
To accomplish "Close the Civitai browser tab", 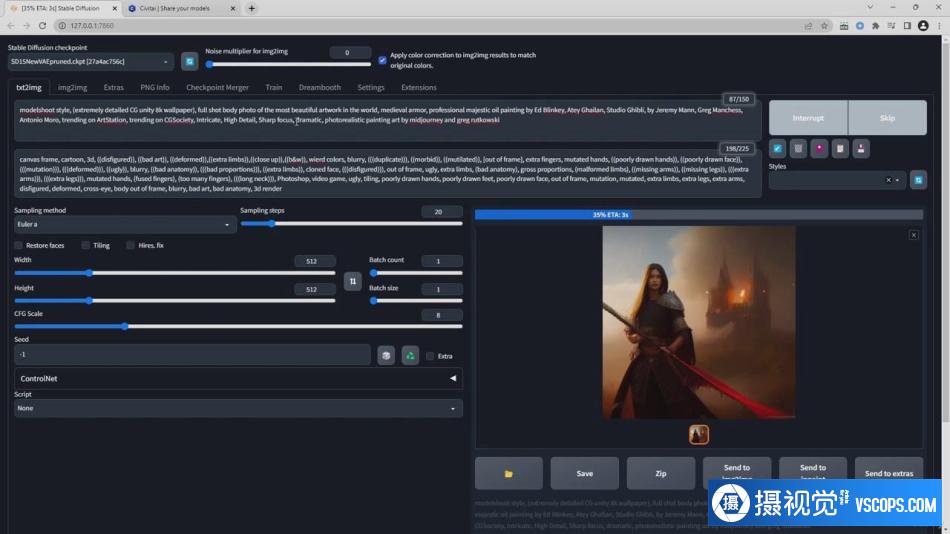I will click(233, 8).
